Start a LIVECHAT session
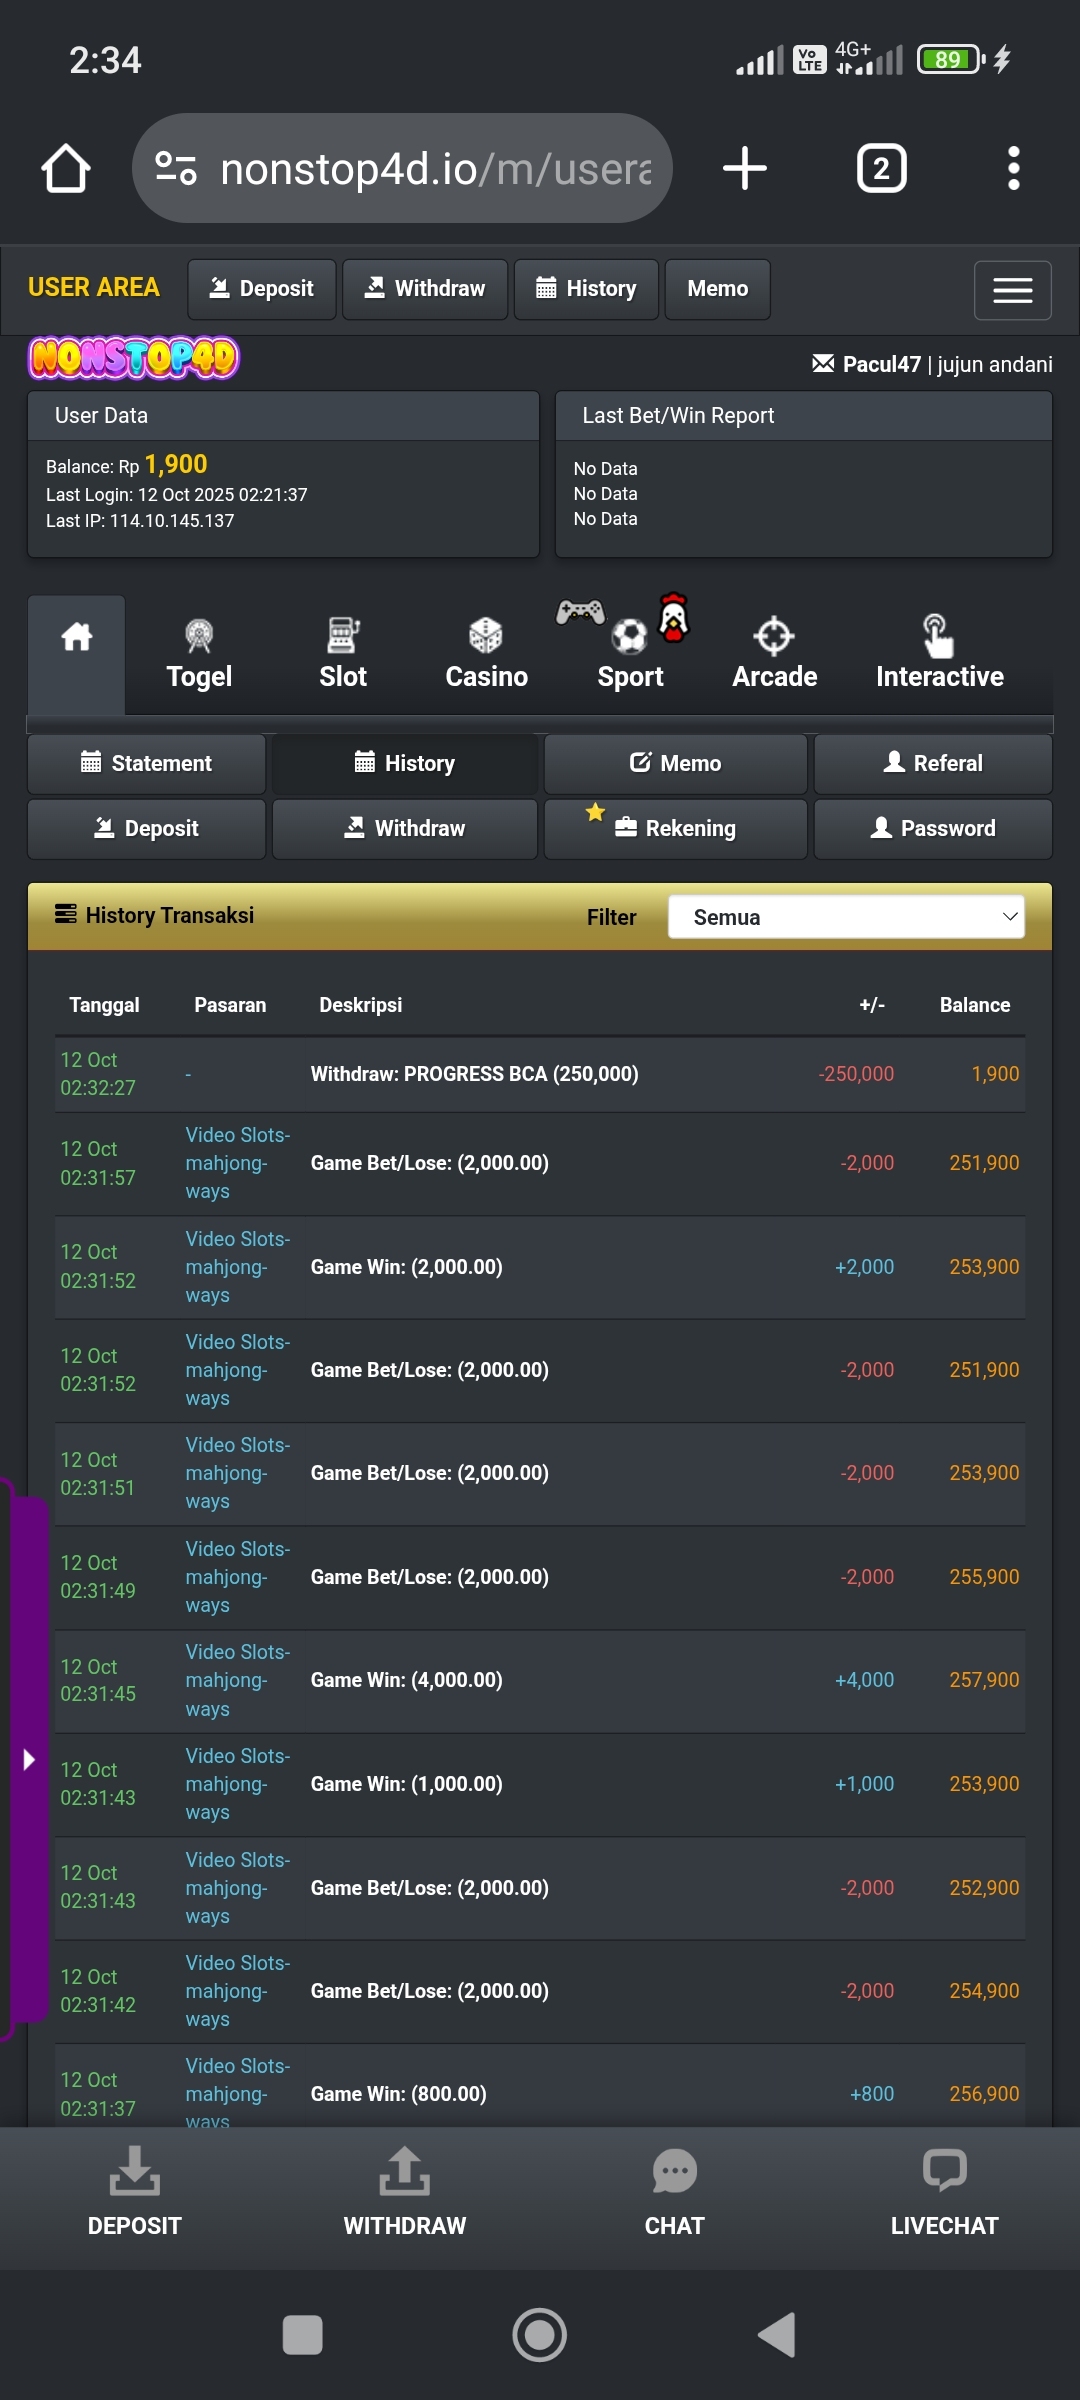This screenshot has width=1080, height=2400. pyautogui.click(x=944, y=2192)
